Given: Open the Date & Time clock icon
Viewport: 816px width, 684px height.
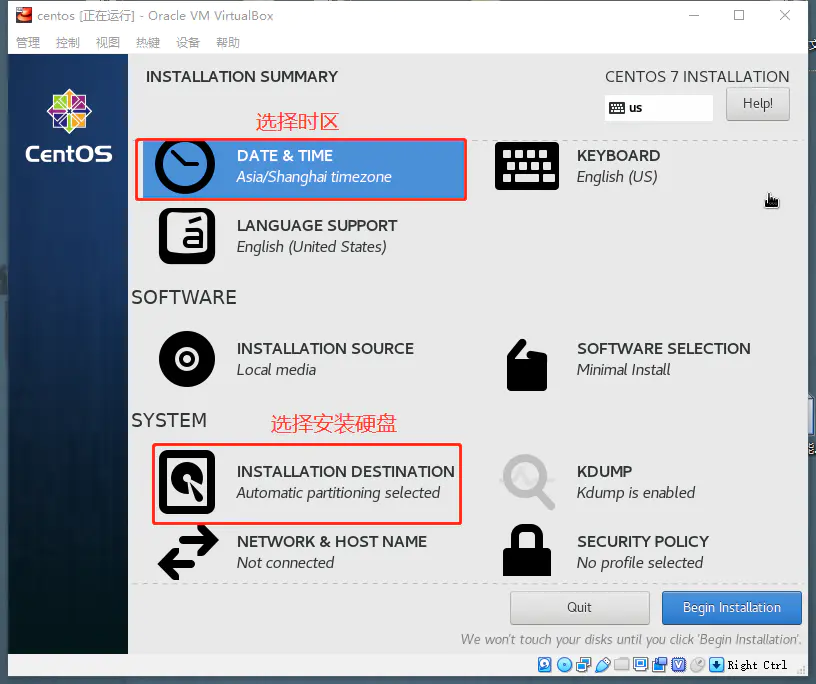Looking at the screenshot, I should (185, 166).
